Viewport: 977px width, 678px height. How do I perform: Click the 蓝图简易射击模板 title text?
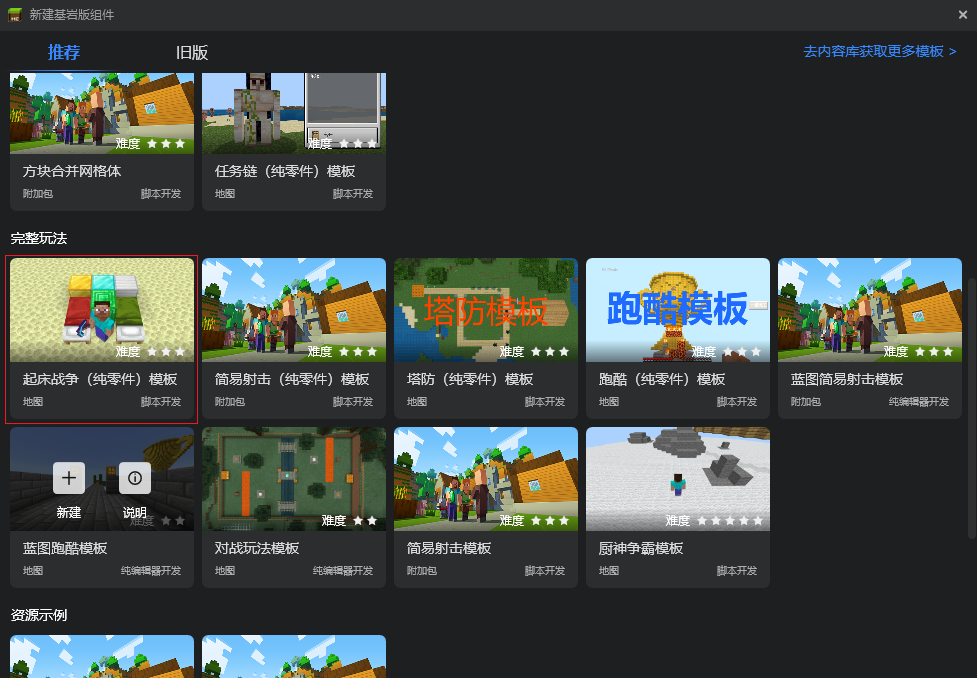coord(847,380)
